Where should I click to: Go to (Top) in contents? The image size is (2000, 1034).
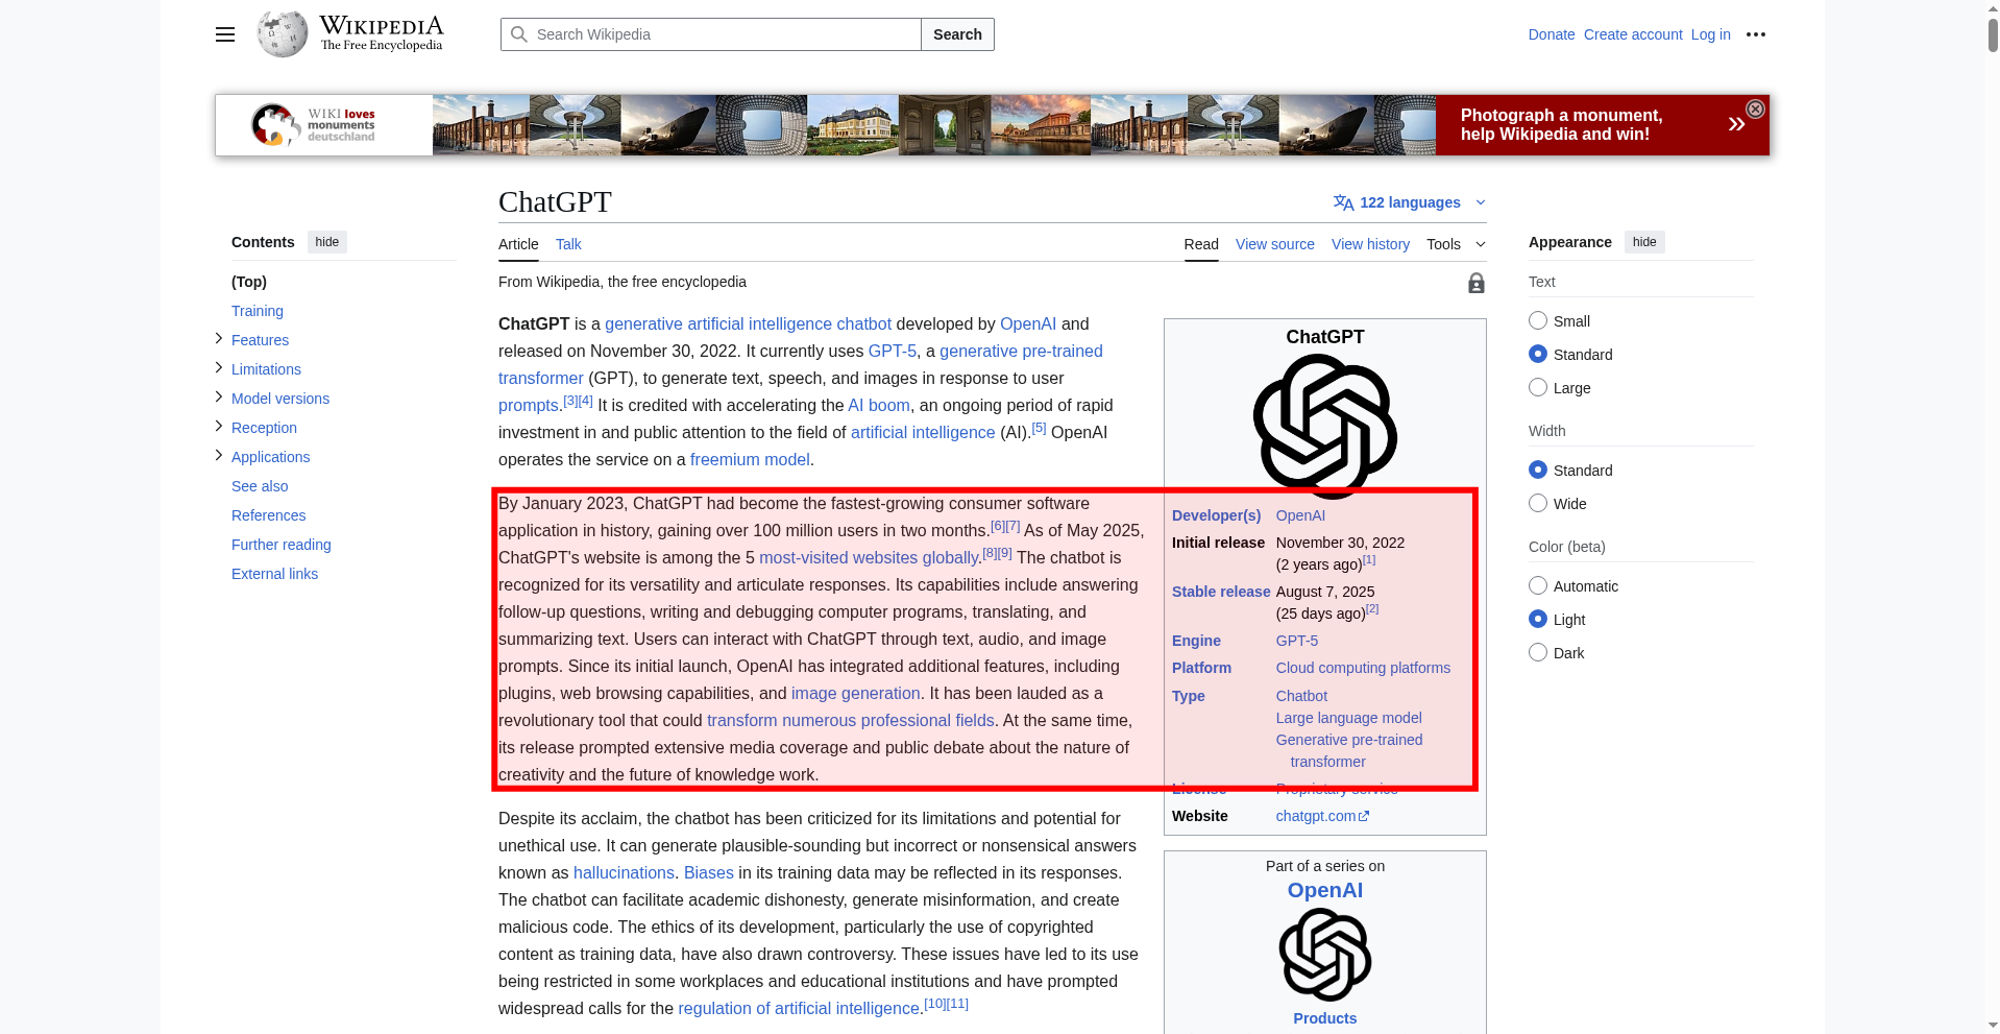click(x=249, y=282)
